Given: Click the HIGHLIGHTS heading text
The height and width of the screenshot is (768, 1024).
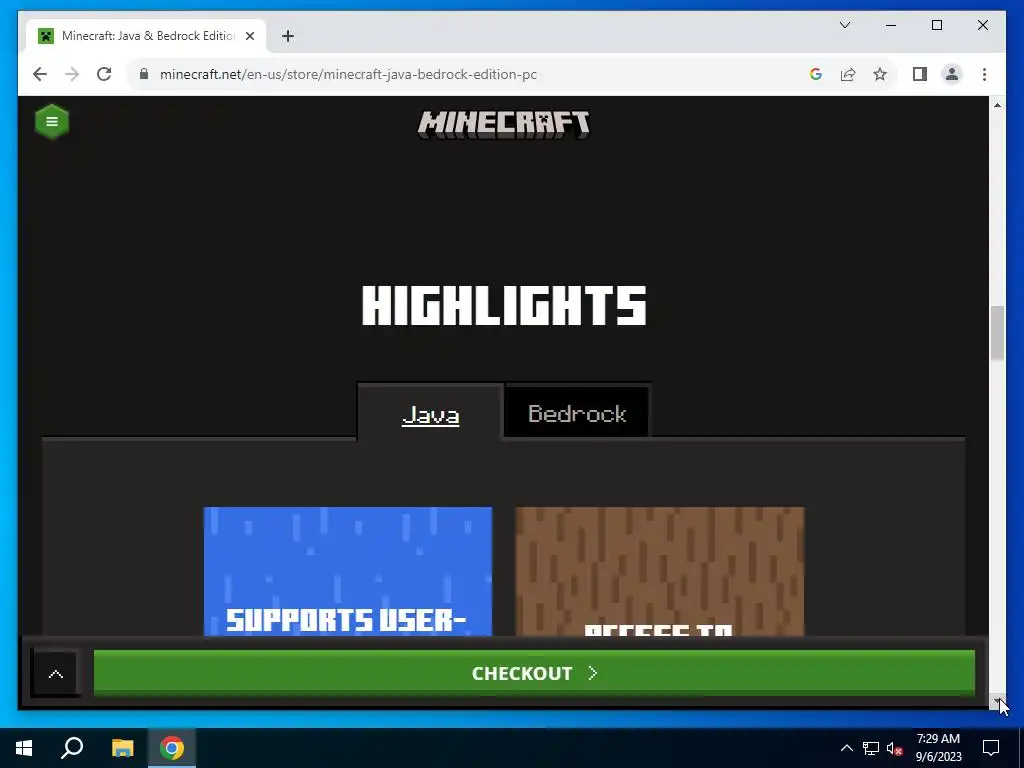Looking at the screenshot, I should point(504,306).
